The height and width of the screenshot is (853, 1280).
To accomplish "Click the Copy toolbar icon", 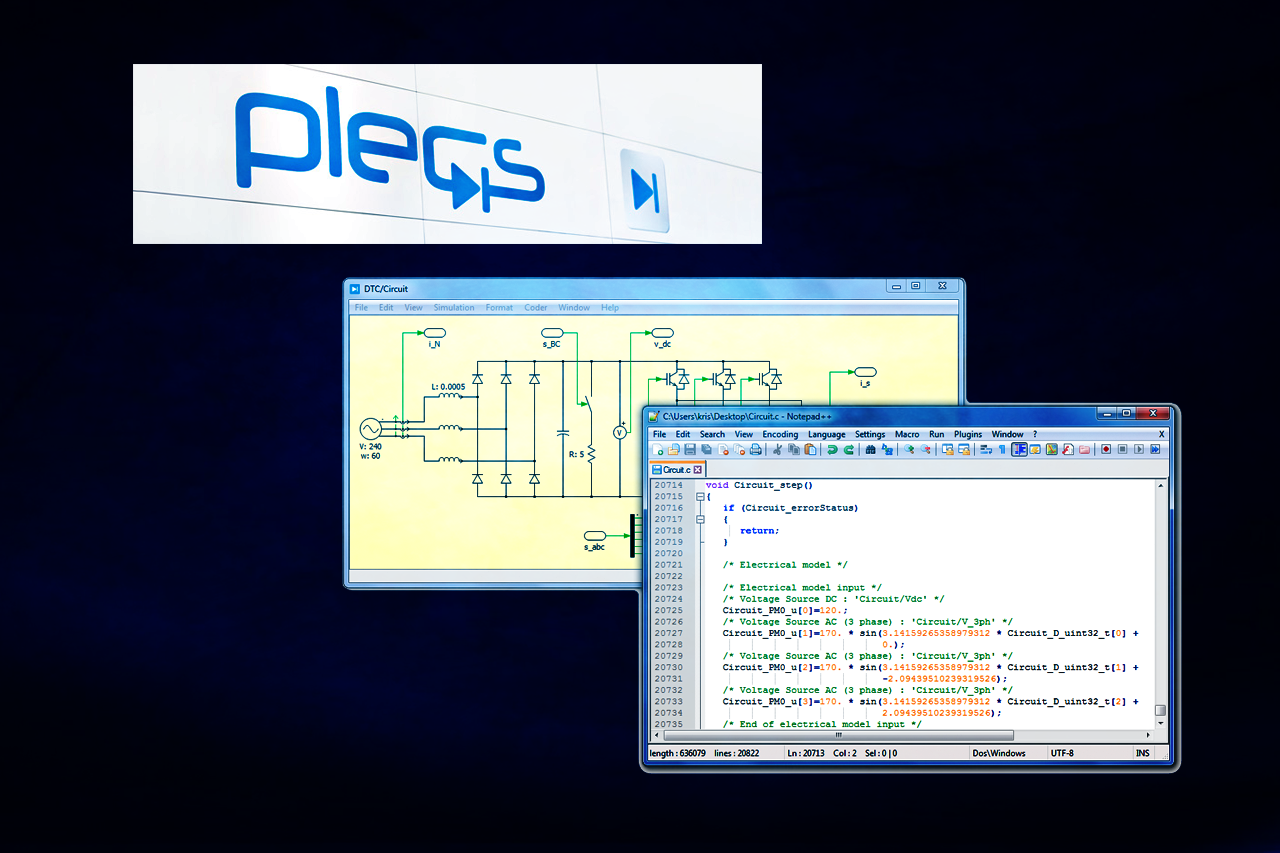I will point(793,450).
